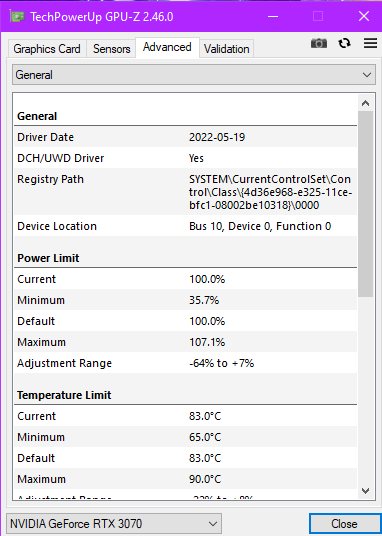This screenshot has width=382, height=536.
Task: Open the hamburger menu icon
Action: 370,43
